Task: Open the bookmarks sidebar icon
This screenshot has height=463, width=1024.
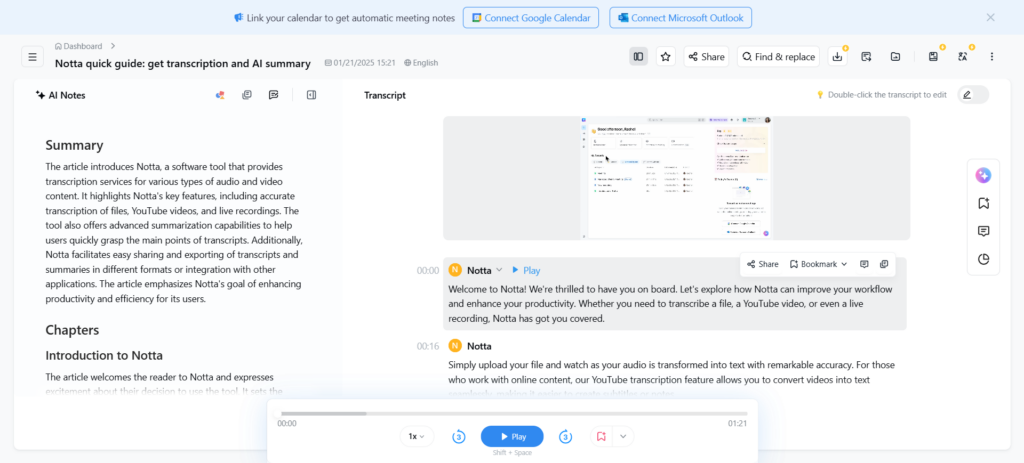Action: [x=984, y=203]
